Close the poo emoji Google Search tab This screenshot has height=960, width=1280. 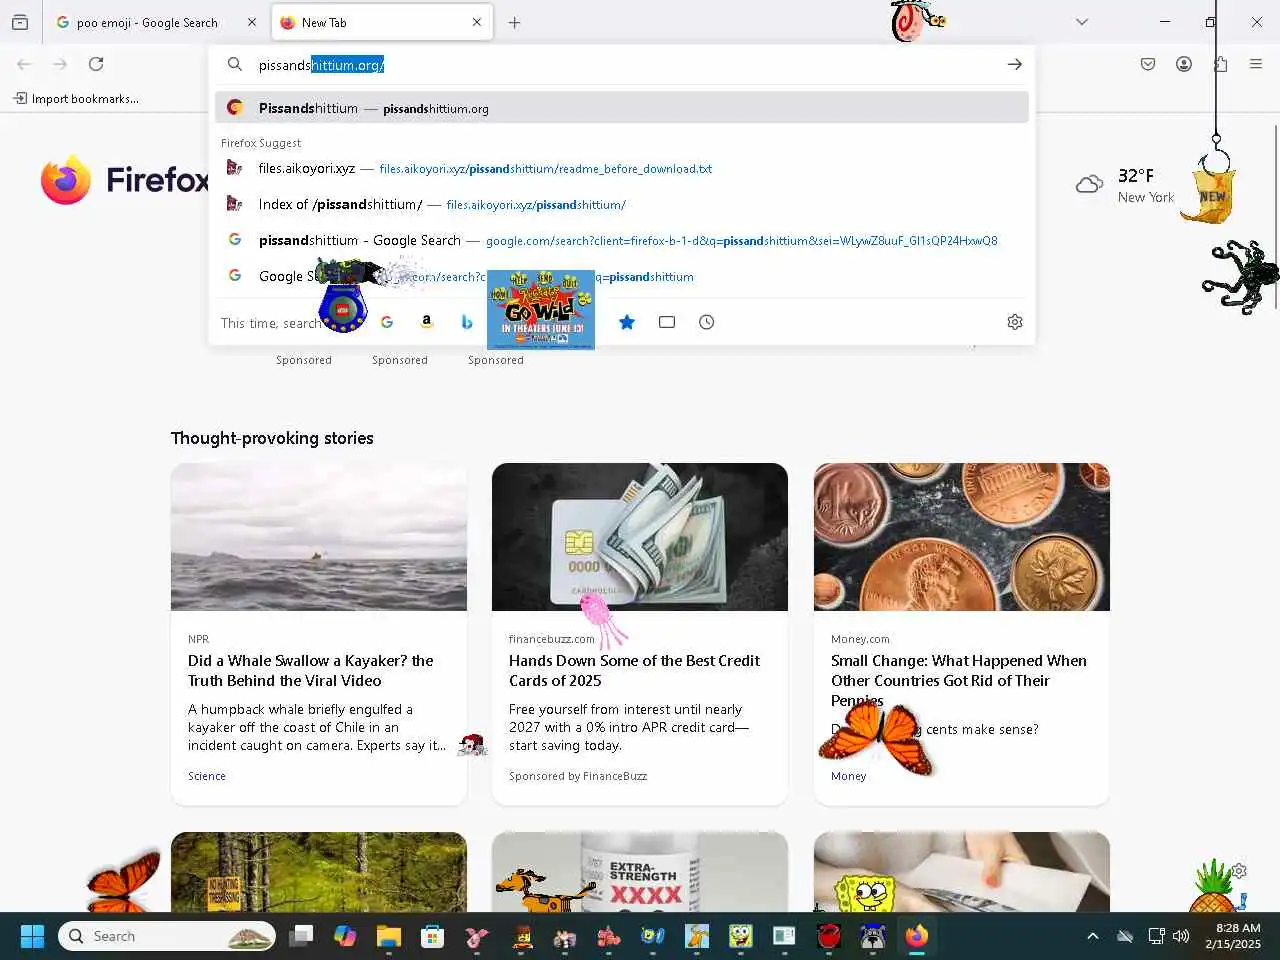(x=251, y=22)
